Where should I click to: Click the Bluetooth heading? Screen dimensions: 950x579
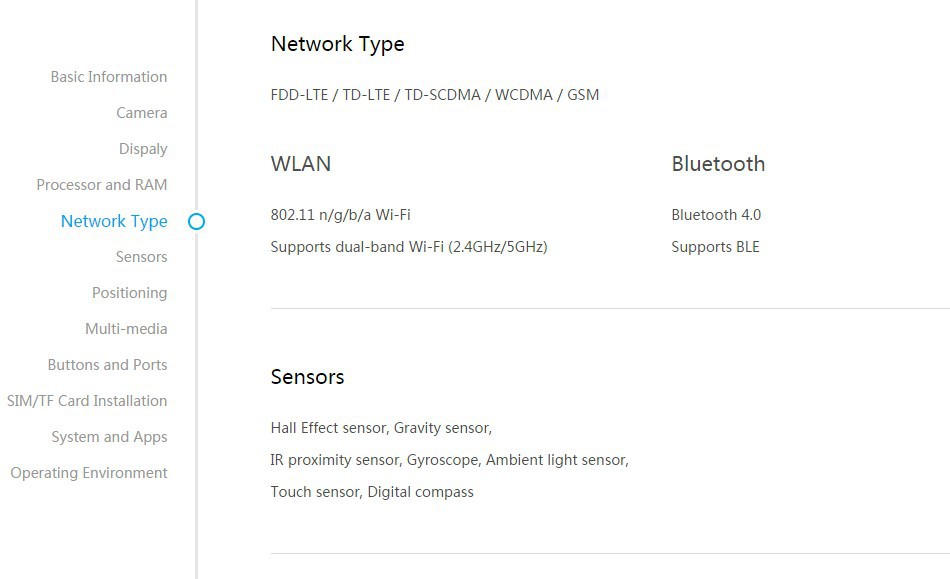point(718,164)
